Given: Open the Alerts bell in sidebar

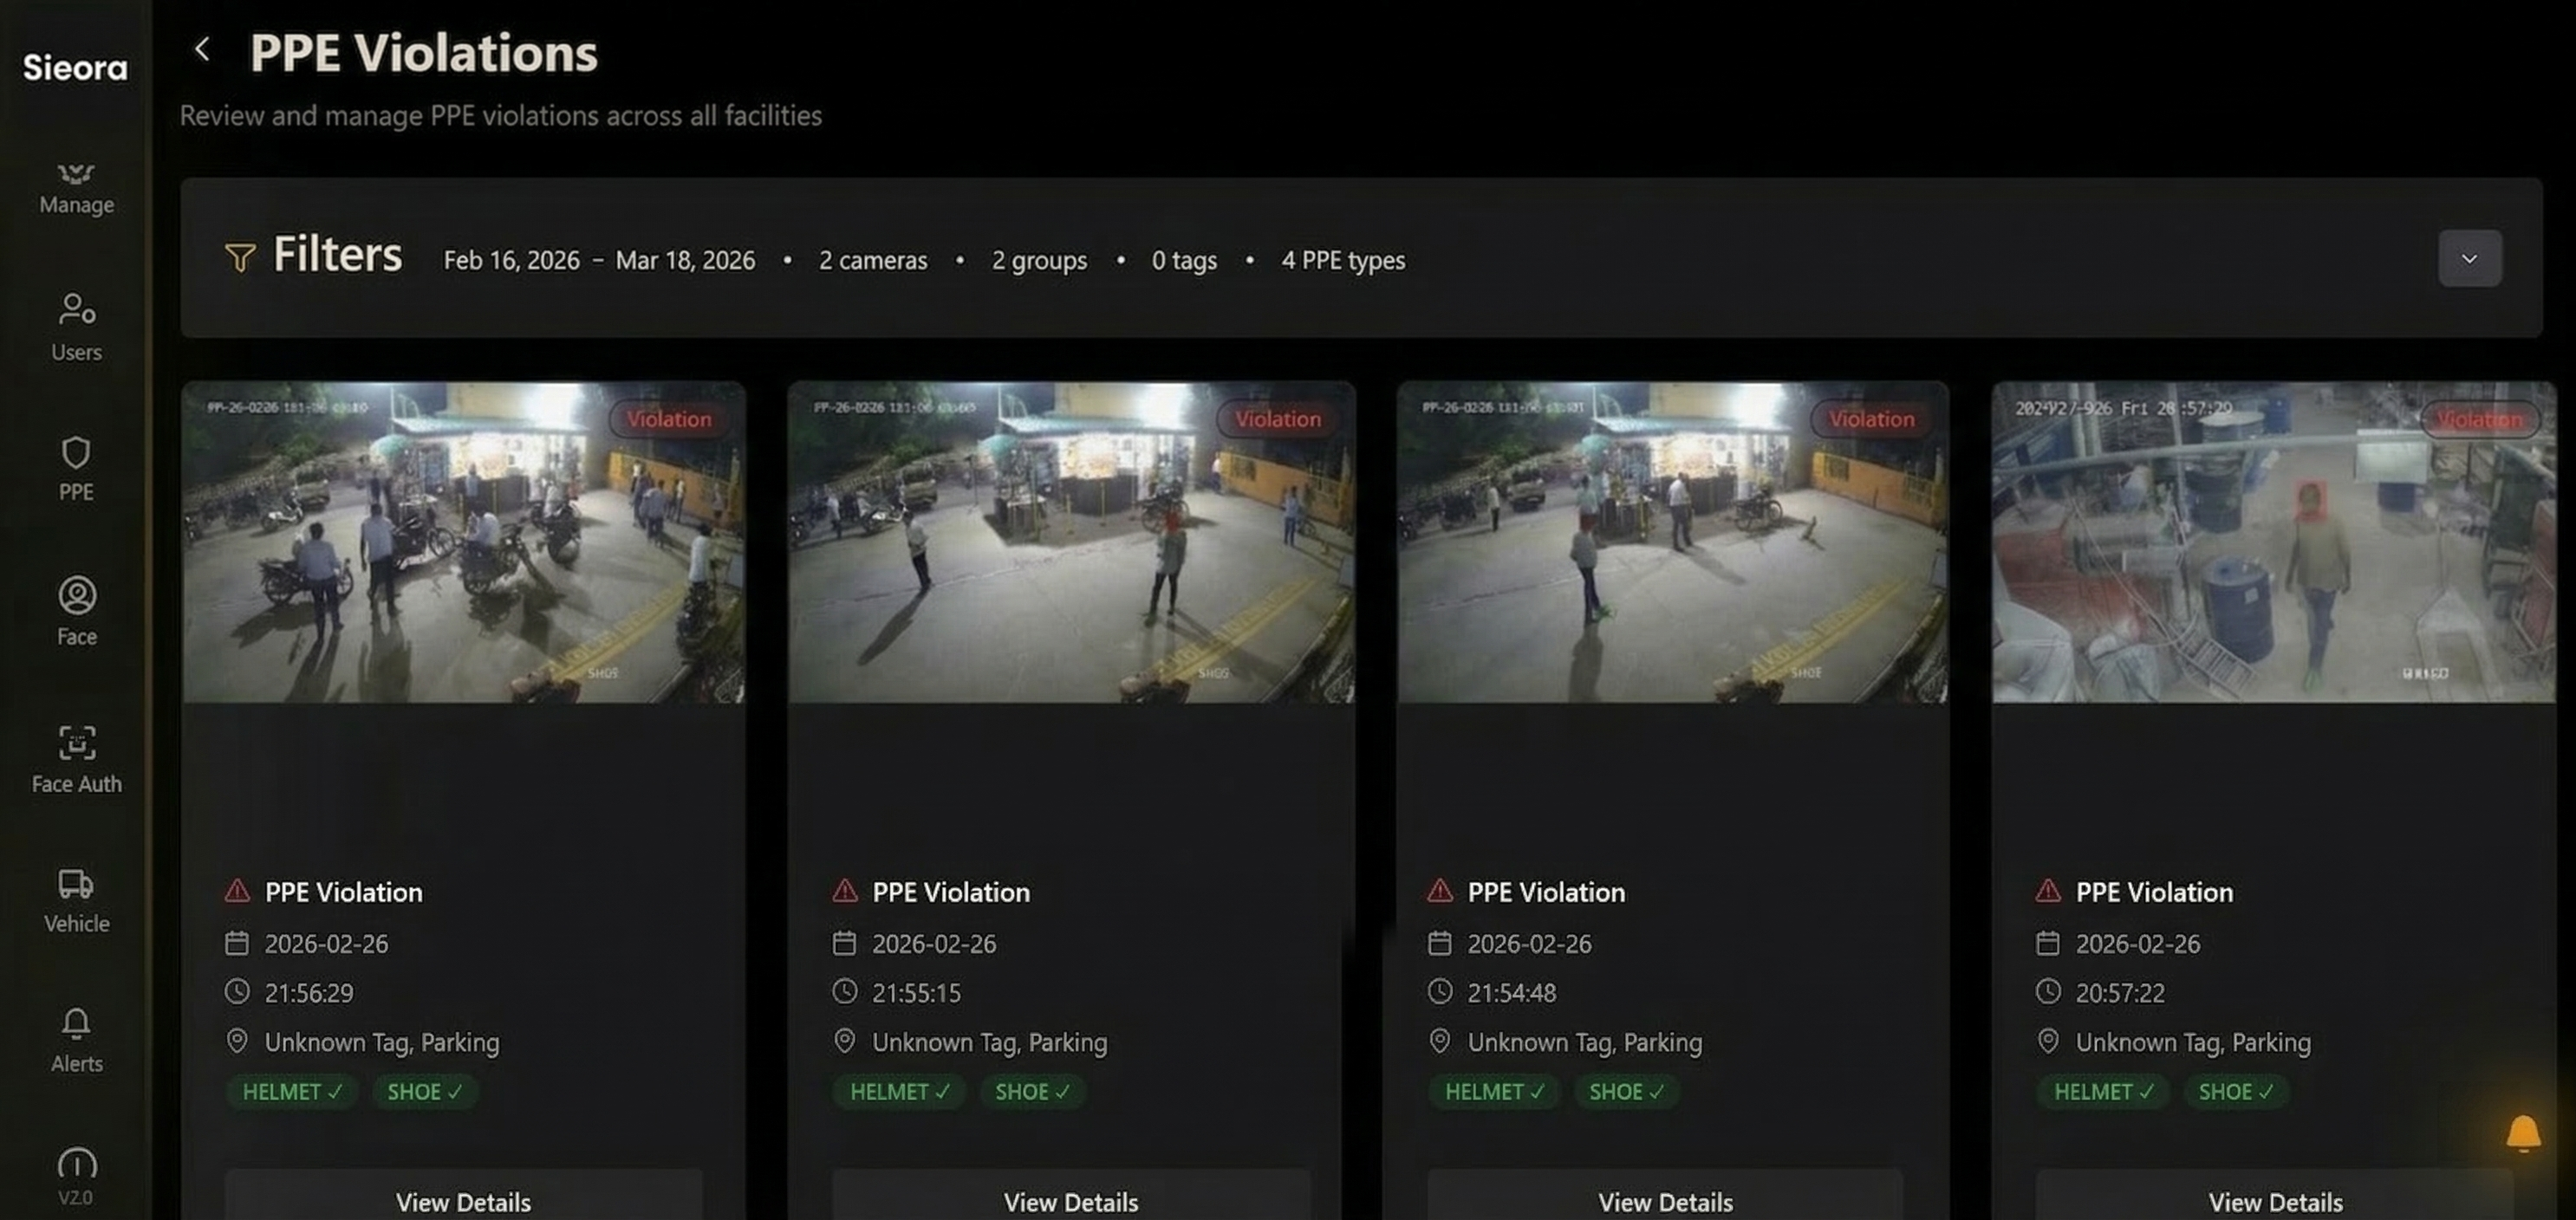Looking at the screenshot, I should (x=76, y=1040).
